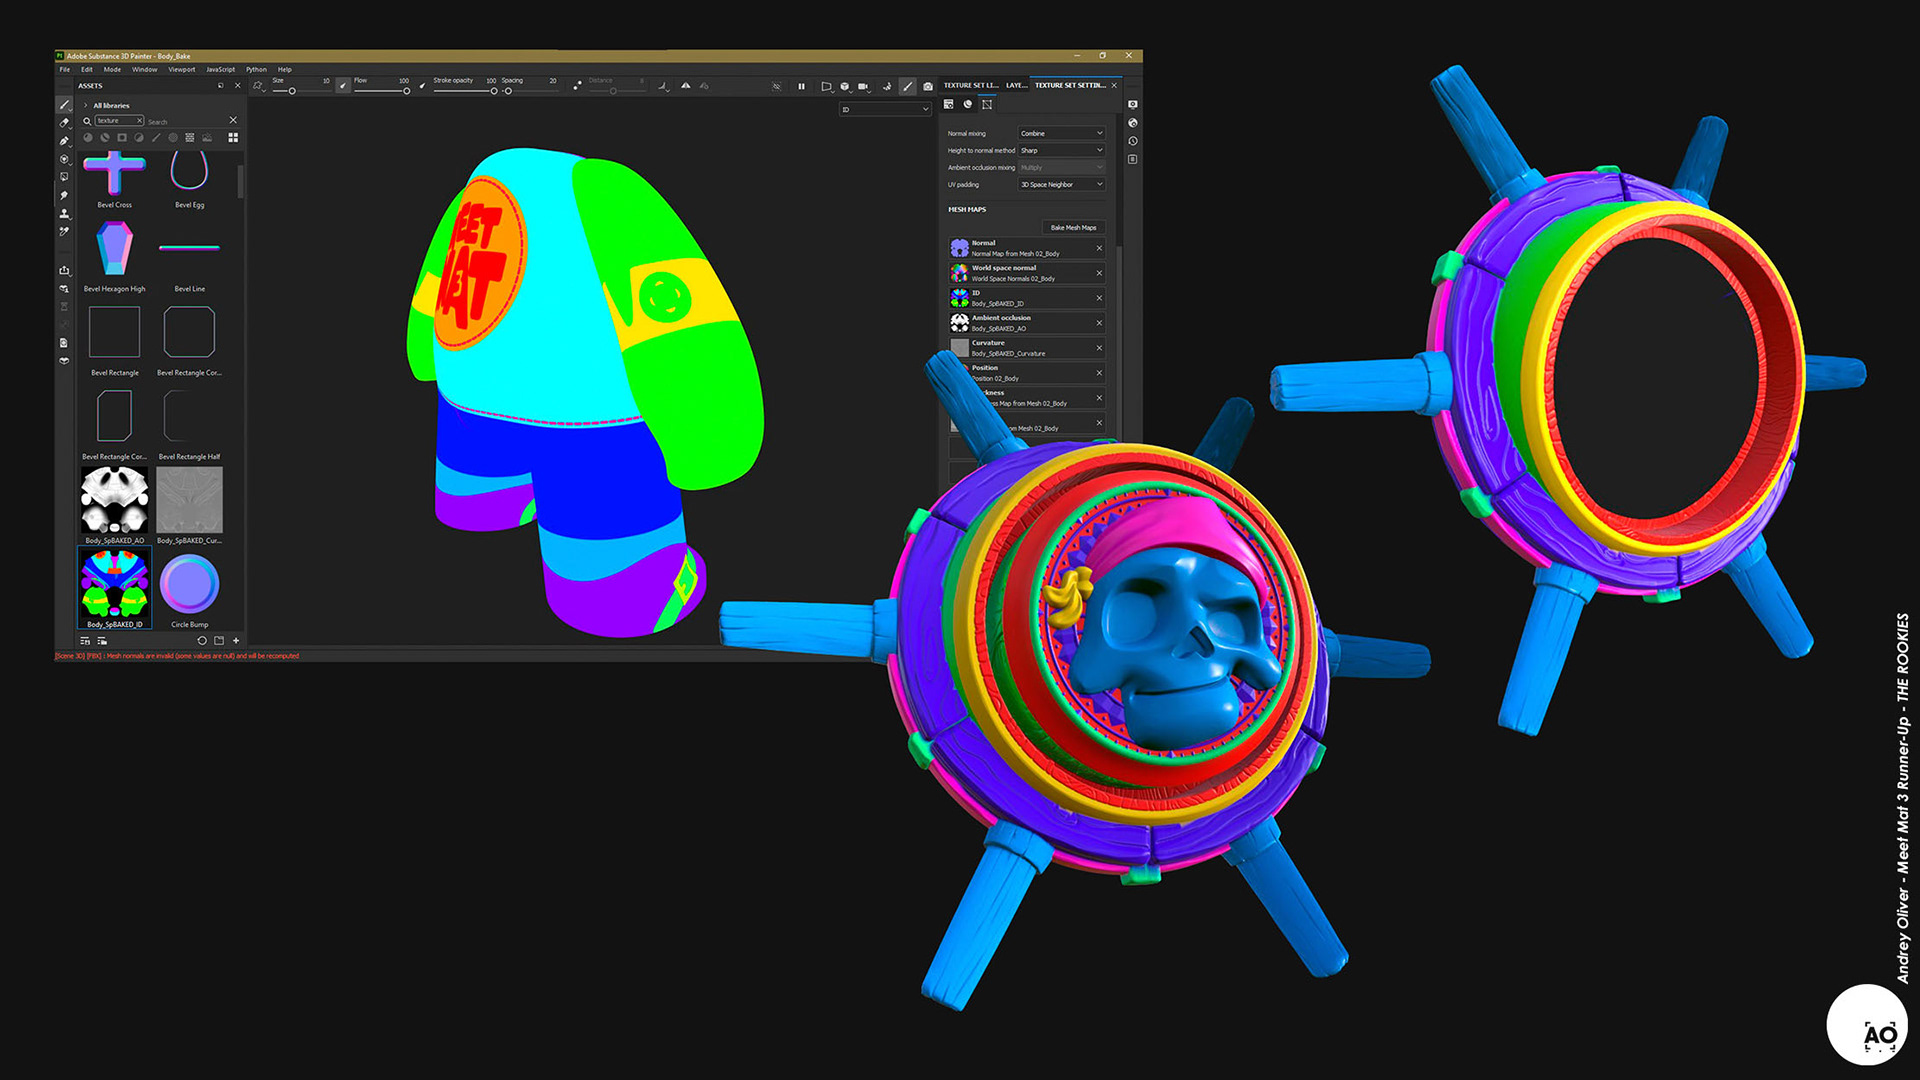Select the Bevel Cross asset thumbnail
The image size is (1920, 1080).
click(114, 172)
